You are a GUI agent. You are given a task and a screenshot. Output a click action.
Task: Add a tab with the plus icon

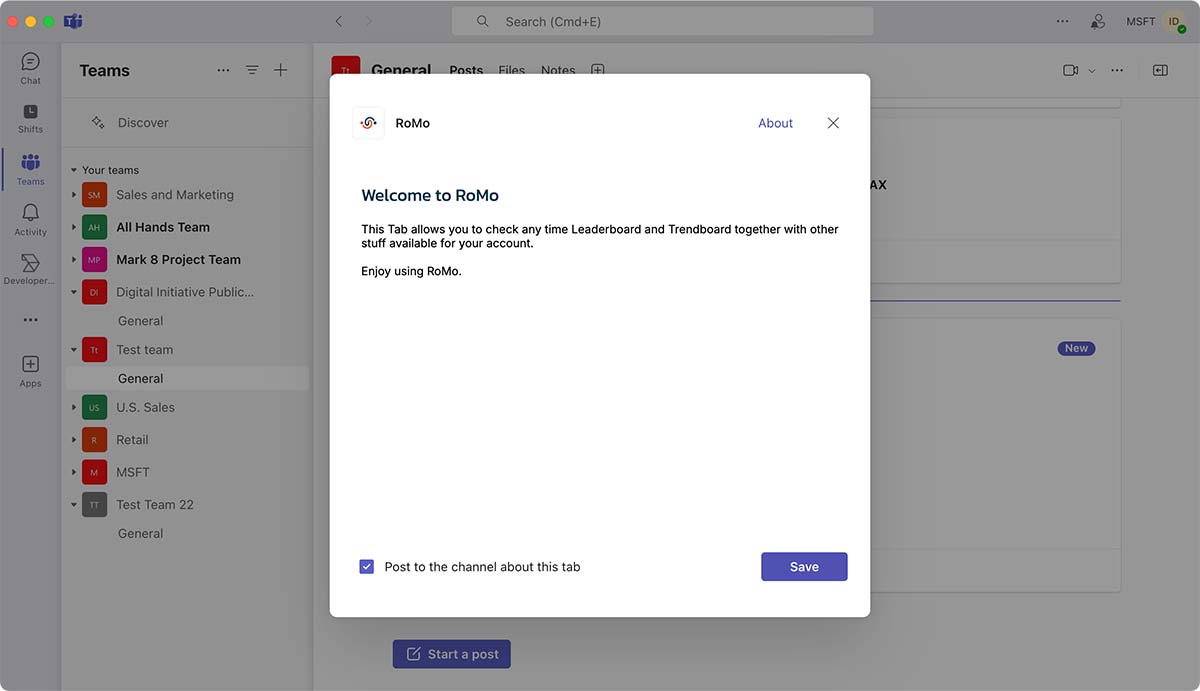[597, 70]
